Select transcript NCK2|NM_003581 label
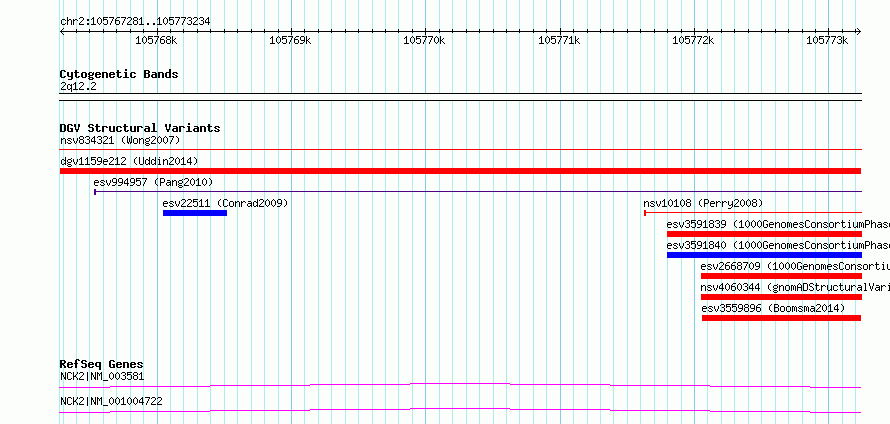The image size is (890, 424). pos(102,376)
